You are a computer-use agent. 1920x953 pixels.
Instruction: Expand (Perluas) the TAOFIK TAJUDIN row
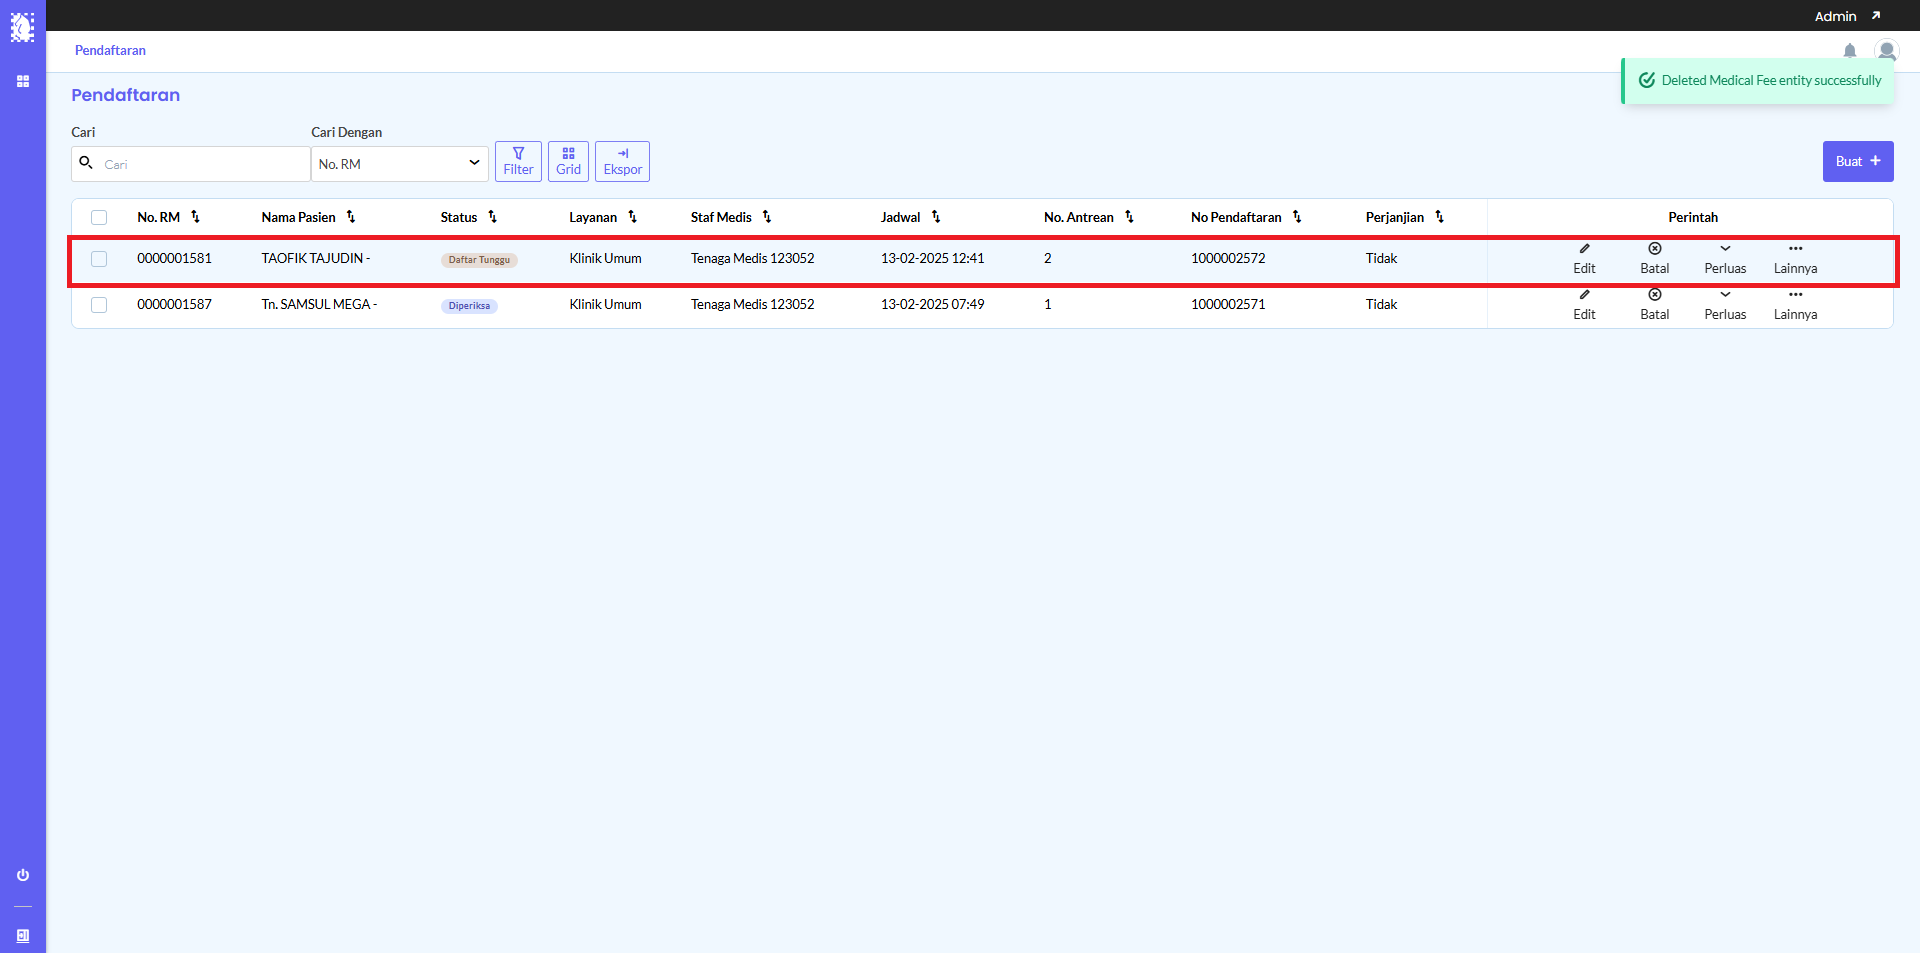1725,259
